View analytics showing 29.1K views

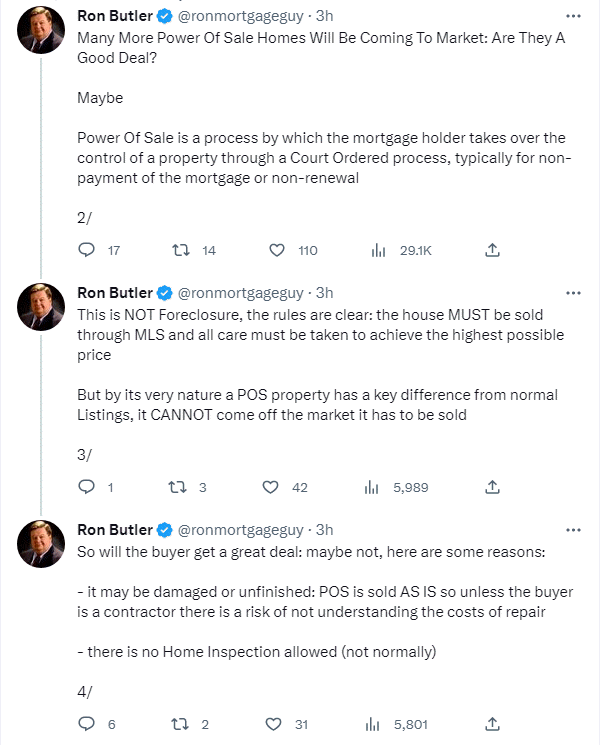tap(378, 251)
